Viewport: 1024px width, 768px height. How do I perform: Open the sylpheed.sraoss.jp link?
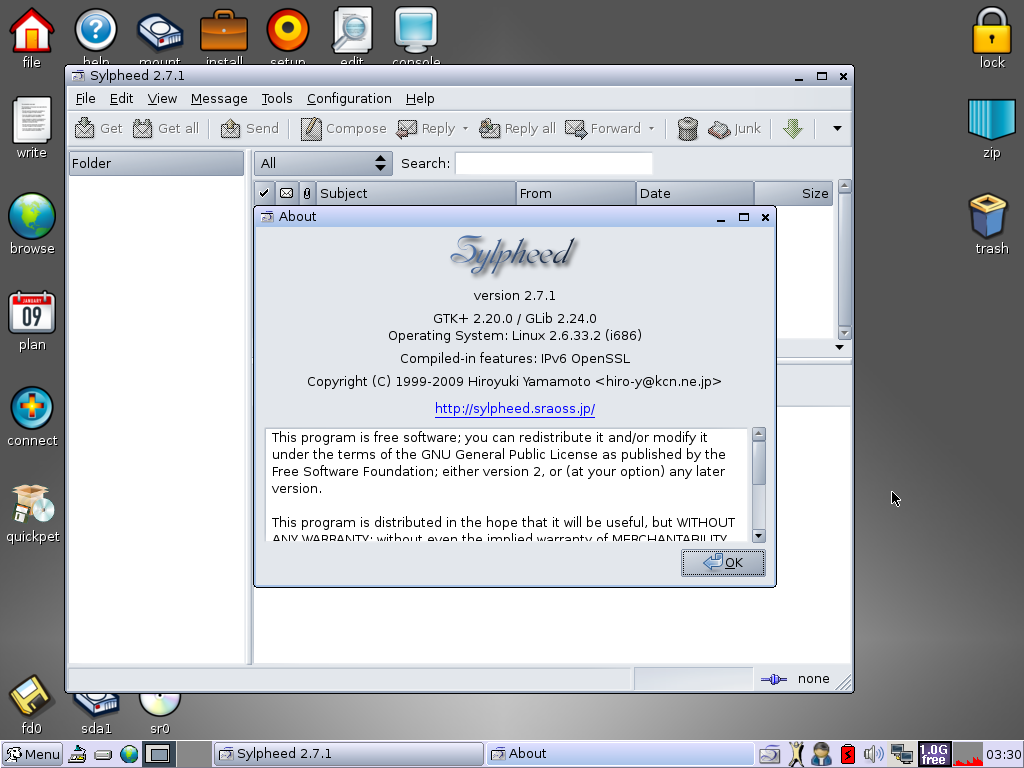pos(515,409)
